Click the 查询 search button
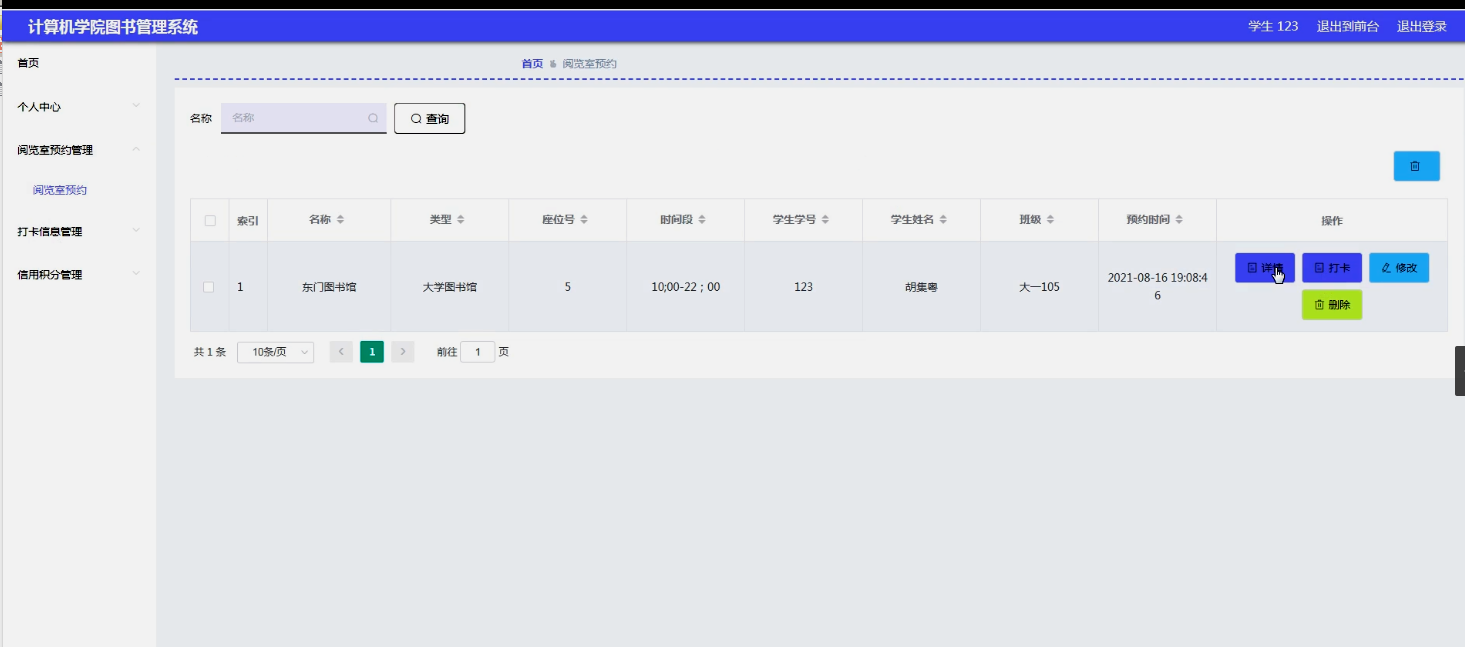This screenshot has height=647, width=1465. [x=429, y=118]
